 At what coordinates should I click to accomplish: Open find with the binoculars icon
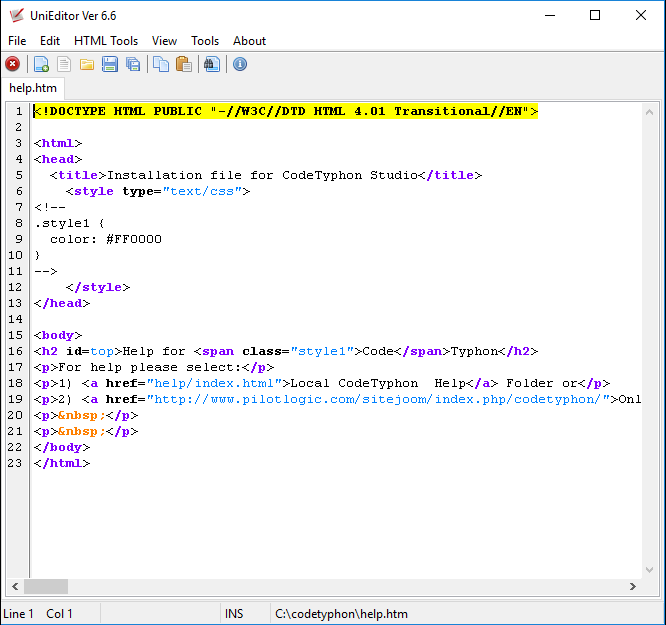(212, 64)
